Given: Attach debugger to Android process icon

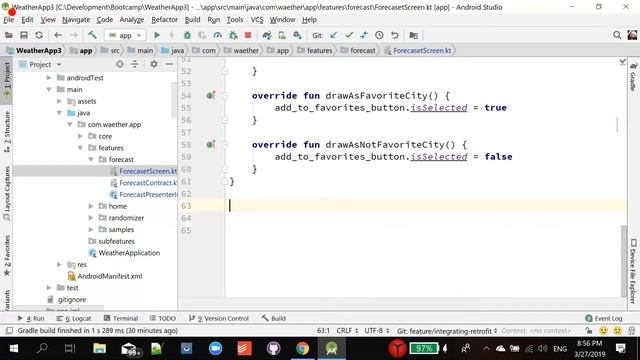Looking at the screenshot, I should click(x=233, y=36).
